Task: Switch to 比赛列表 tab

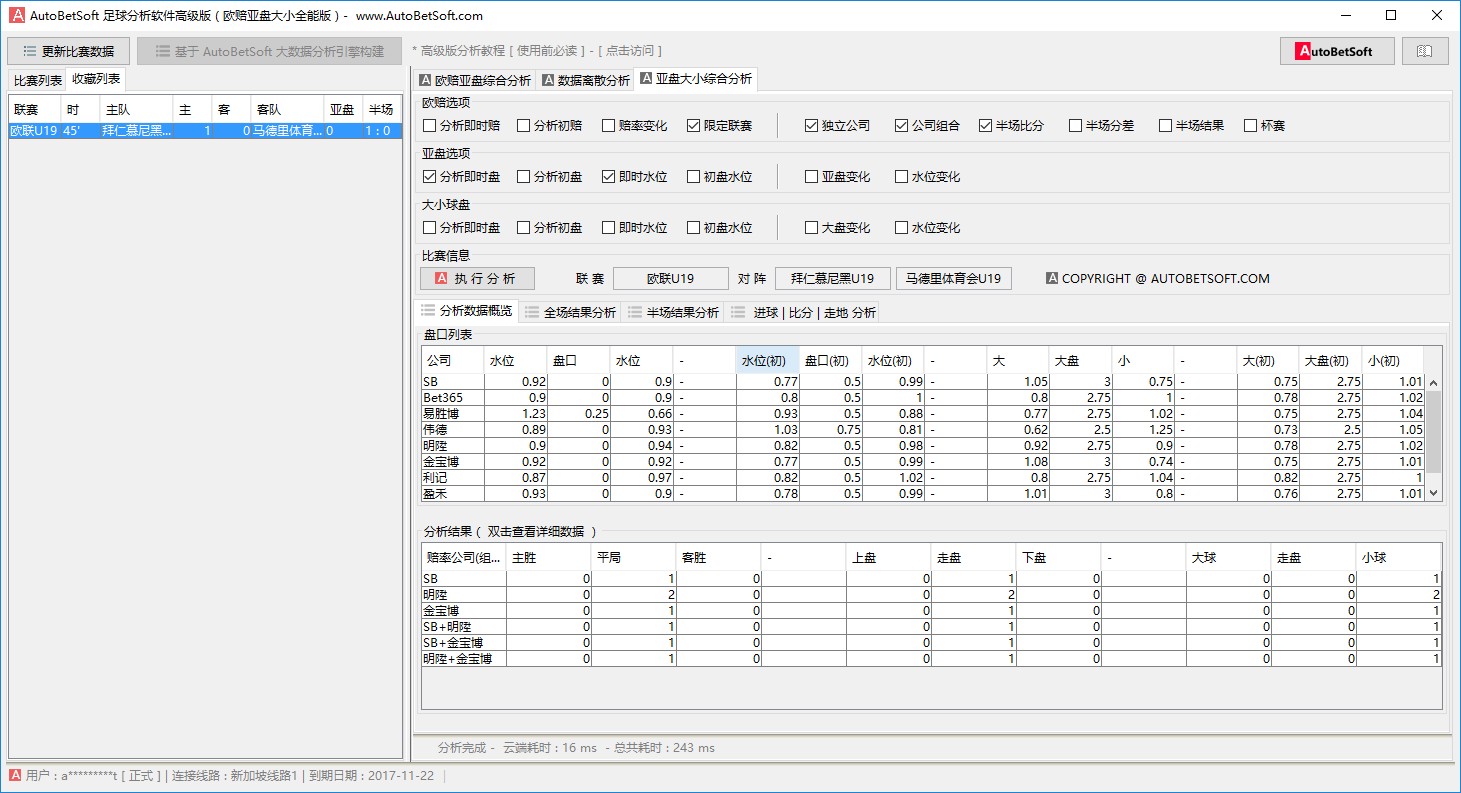Action: pyautogui.click(x=38, y=80)
